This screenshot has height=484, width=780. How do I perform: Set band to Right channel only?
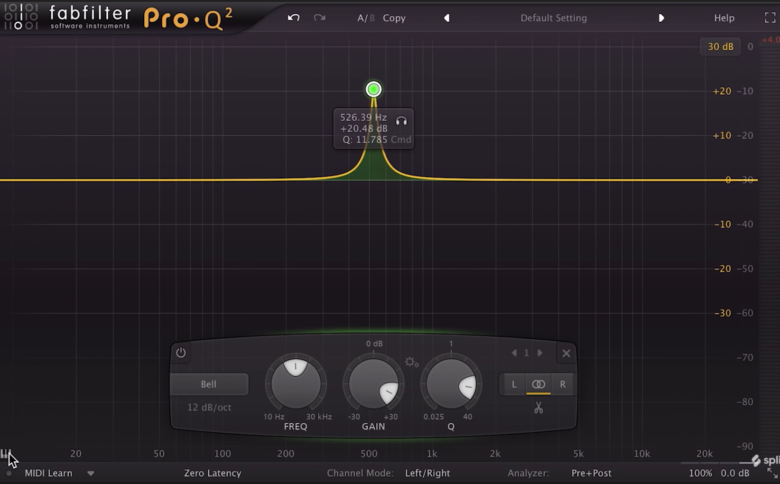[x=563, y=384]
